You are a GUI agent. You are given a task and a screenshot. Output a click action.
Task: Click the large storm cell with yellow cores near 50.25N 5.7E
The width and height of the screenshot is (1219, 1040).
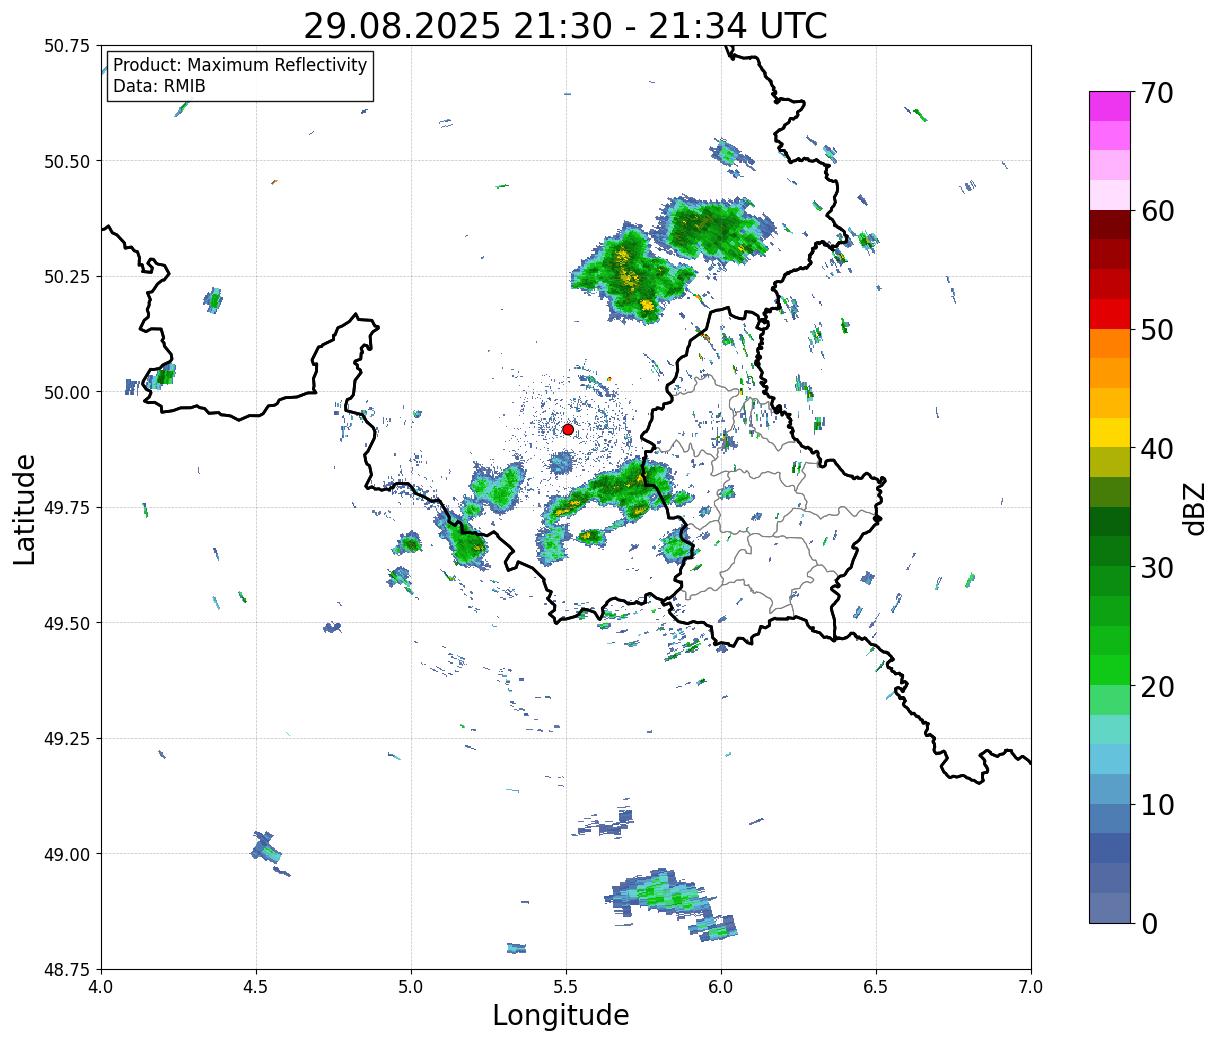click(x=632, y=276)
